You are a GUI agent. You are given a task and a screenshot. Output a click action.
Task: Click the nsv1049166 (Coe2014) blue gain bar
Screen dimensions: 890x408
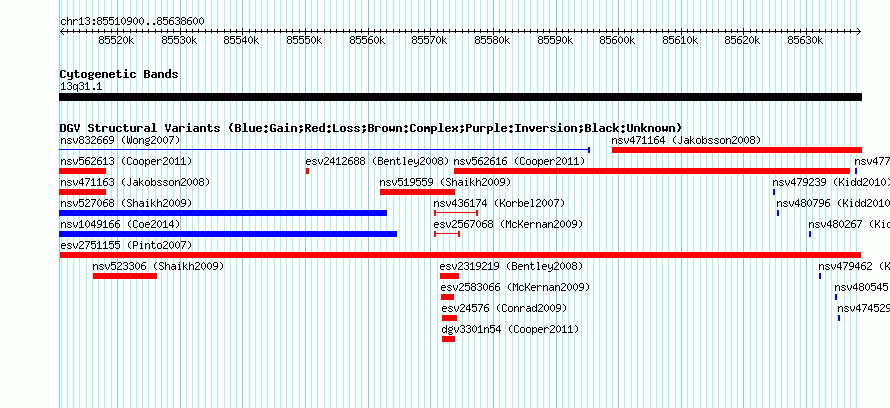[x=228, y=234]
